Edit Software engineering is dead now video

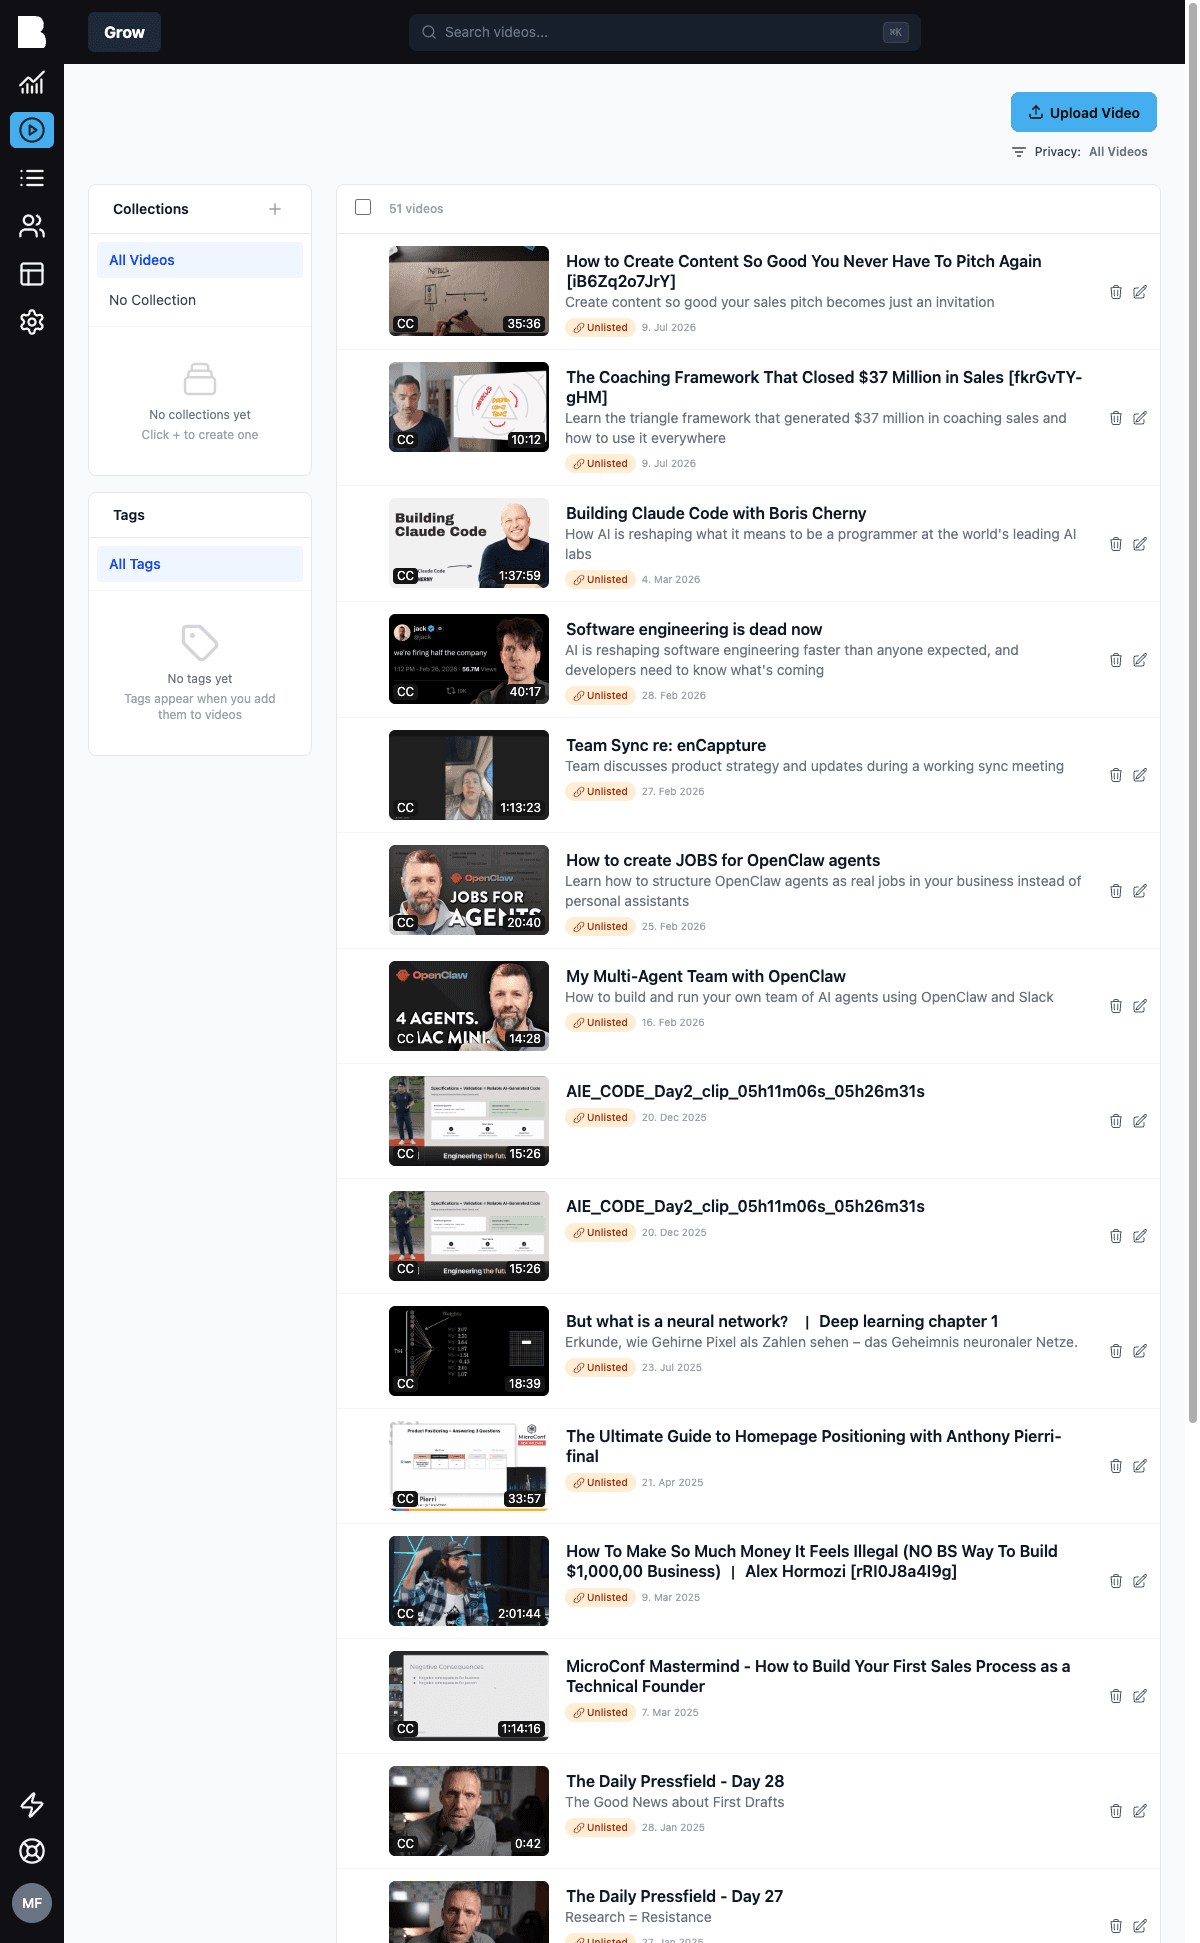(x=1140, y=660)
